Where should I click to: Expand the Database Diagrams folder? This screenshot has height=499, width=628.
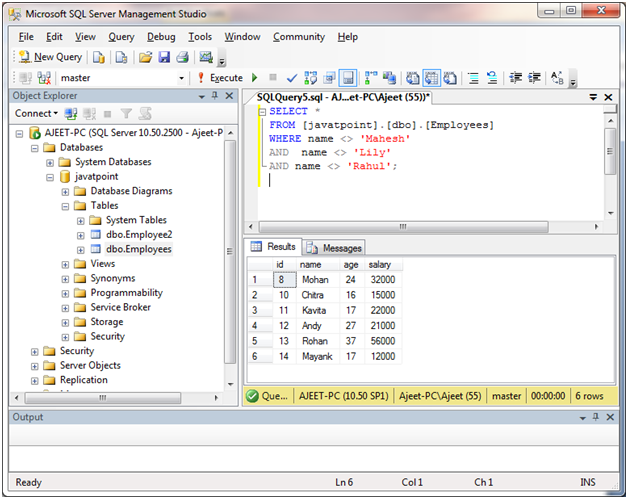click(65, 192)
